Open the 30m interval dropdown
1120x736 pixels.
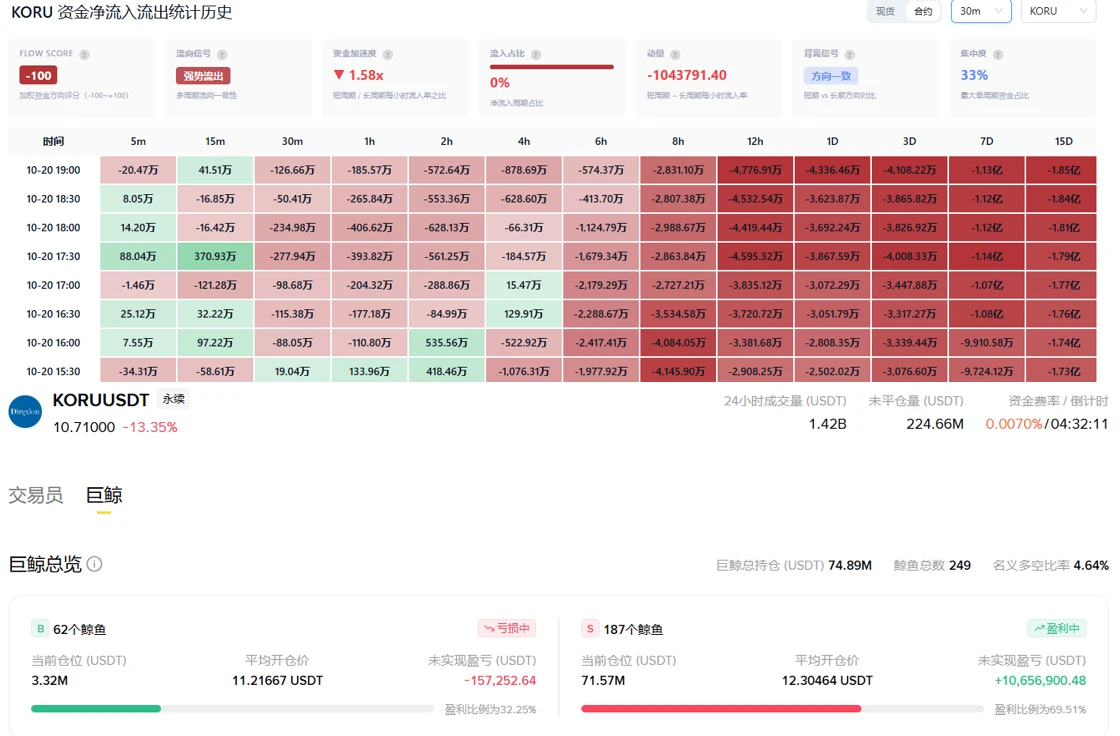pos(981,11)
